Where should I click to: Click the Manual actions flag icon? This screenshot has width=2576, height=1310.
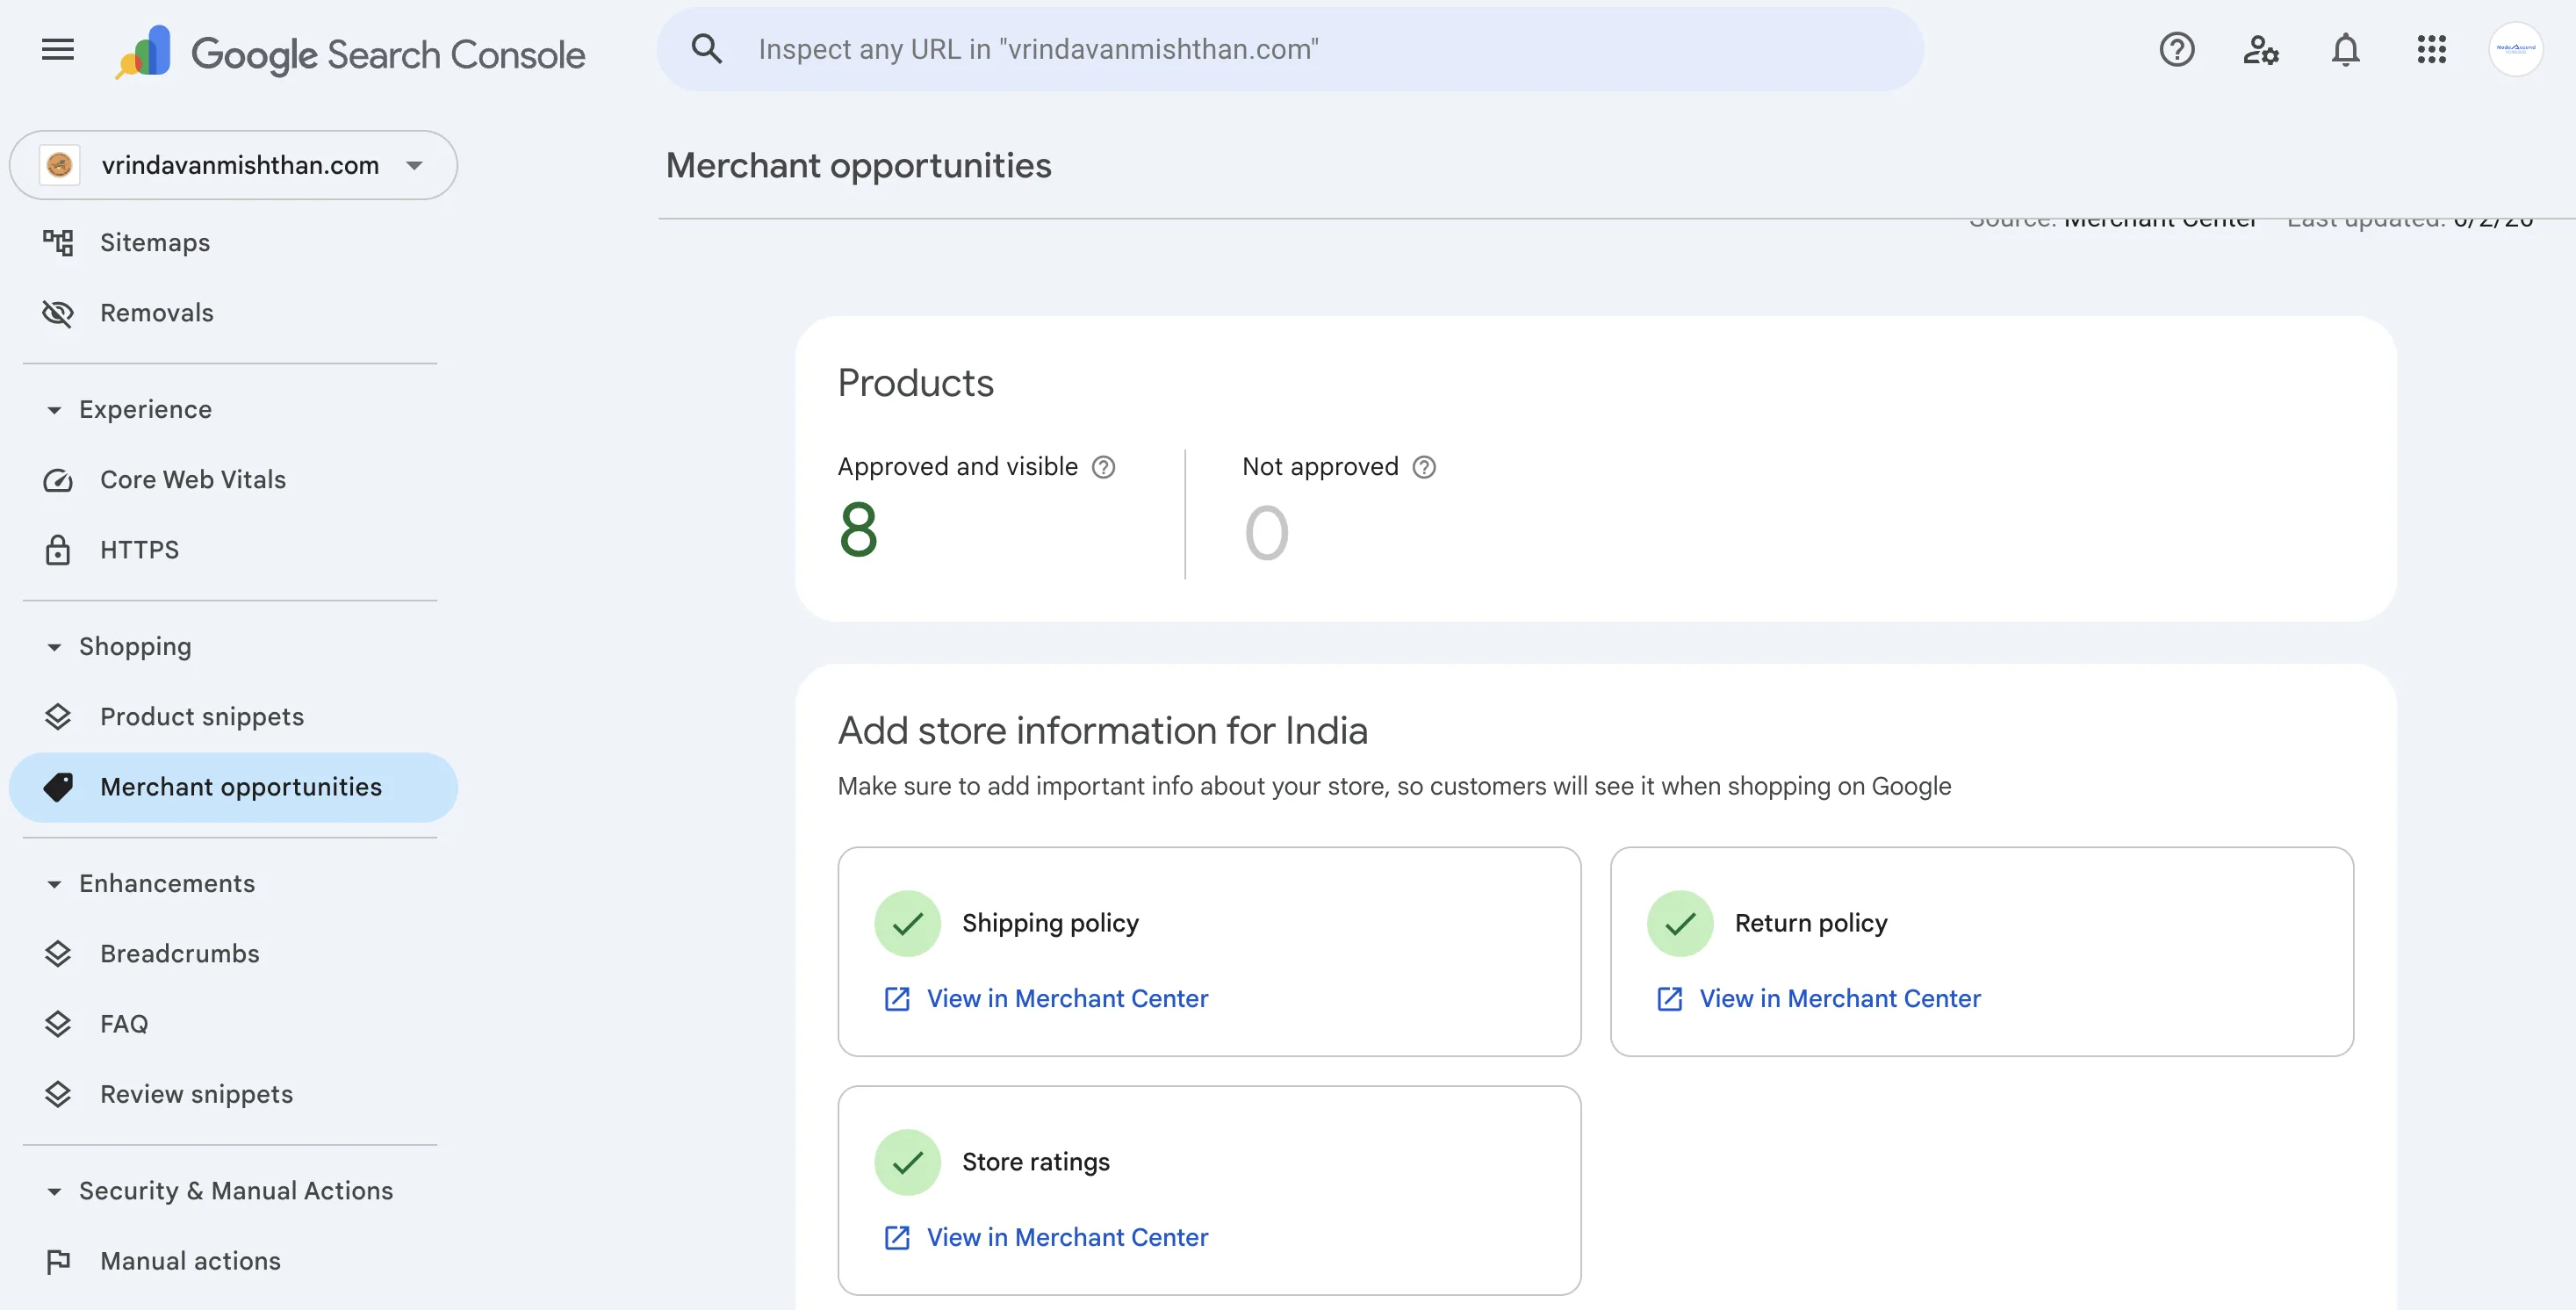click(x=58, y=1261)
